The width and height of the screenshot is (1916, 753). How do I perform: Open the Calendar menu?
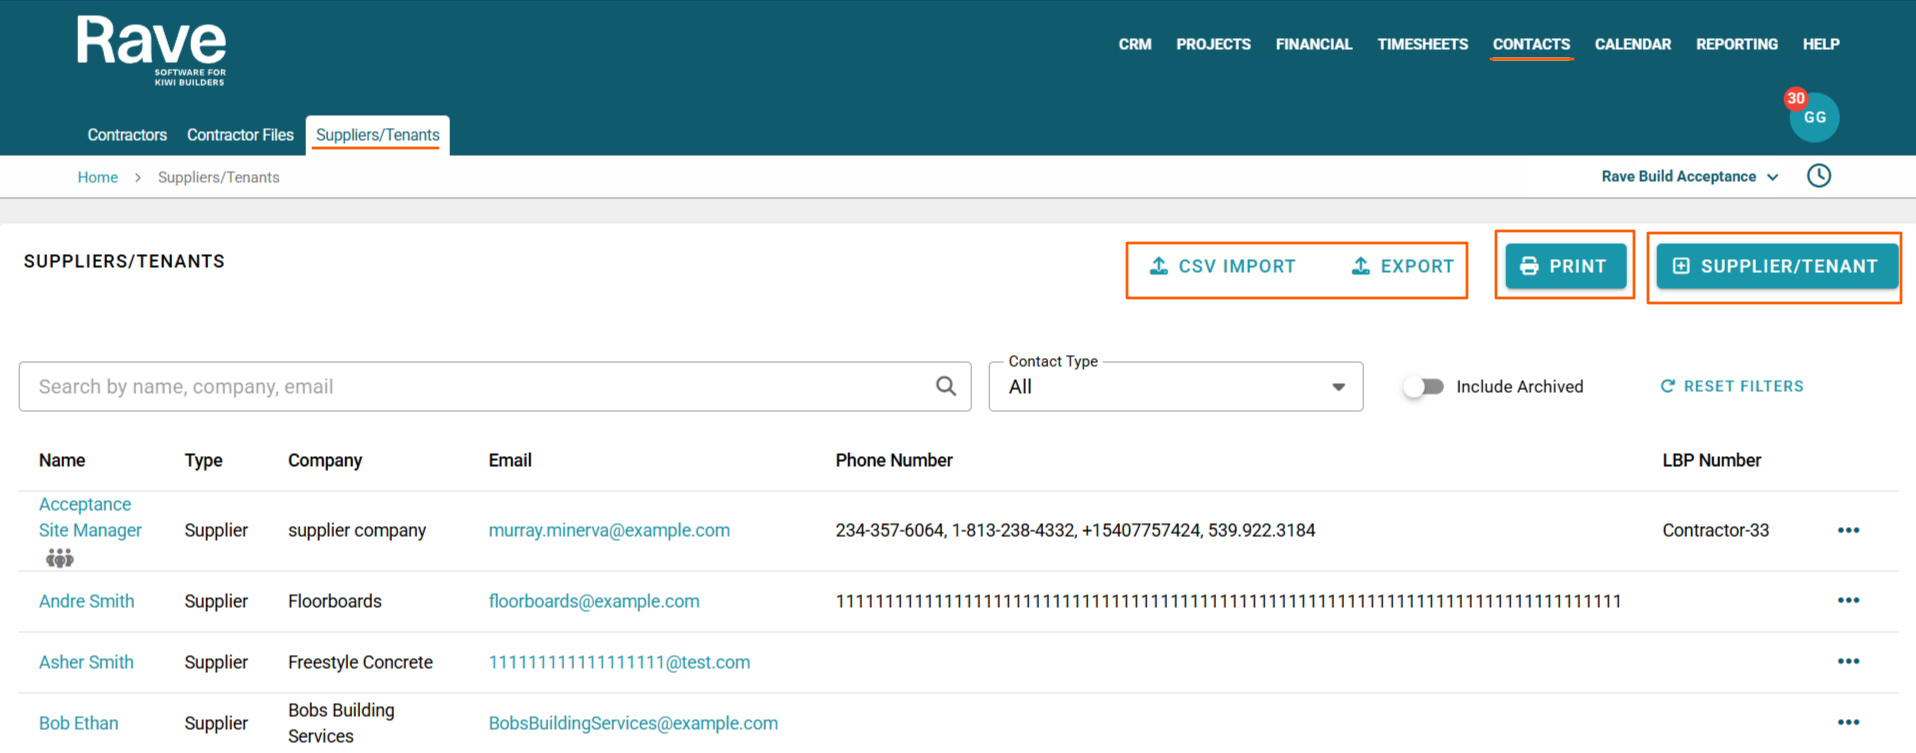[1633, 44]
